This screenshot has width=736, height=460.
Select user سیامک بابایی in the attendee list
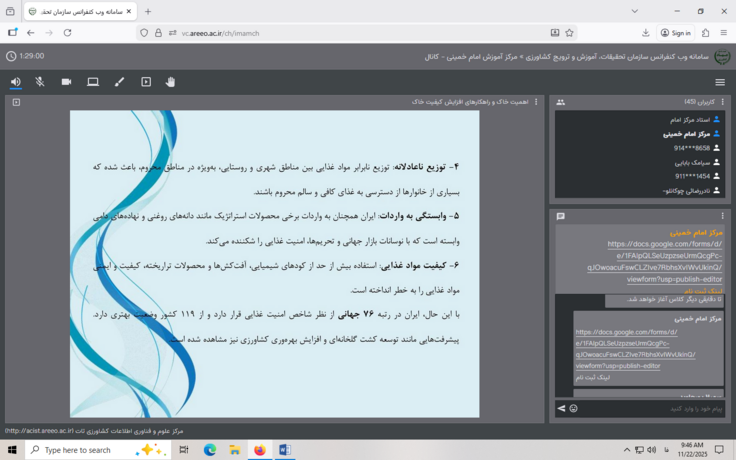pos(691,162)
